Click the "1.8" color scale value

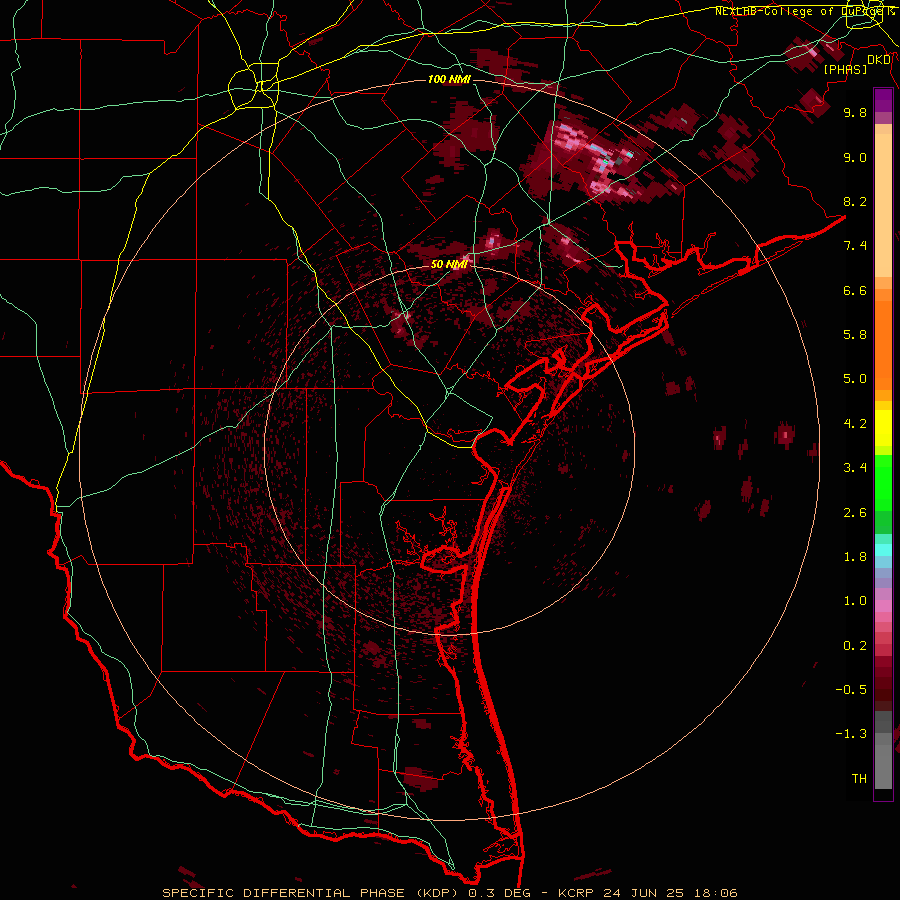[855, 557]
